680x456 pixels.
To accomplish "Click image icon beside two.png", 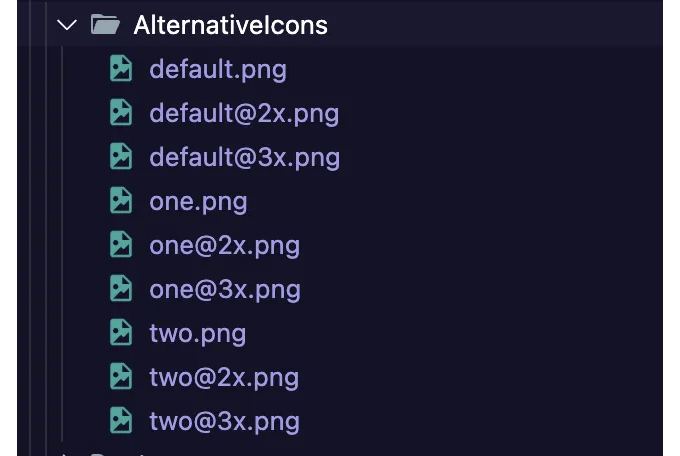I will (x=121, y=332).
